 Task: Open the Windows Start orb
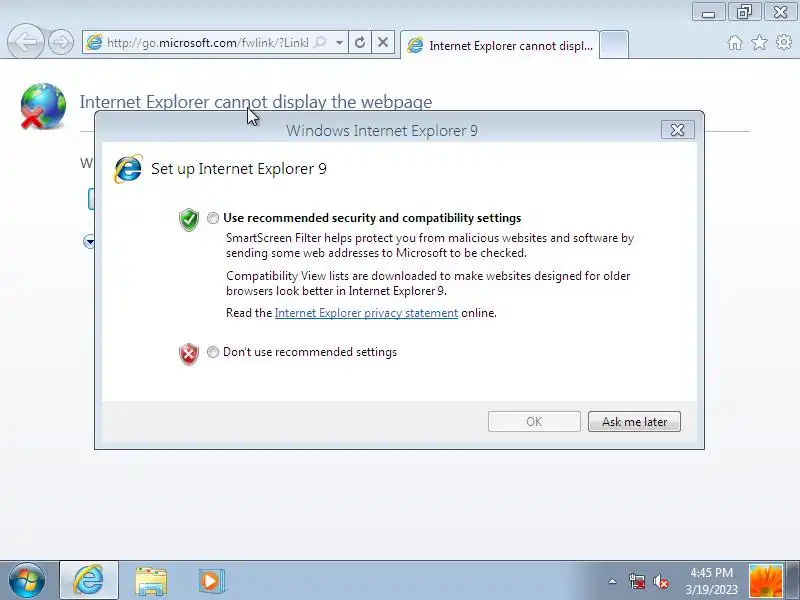(27, 581)
